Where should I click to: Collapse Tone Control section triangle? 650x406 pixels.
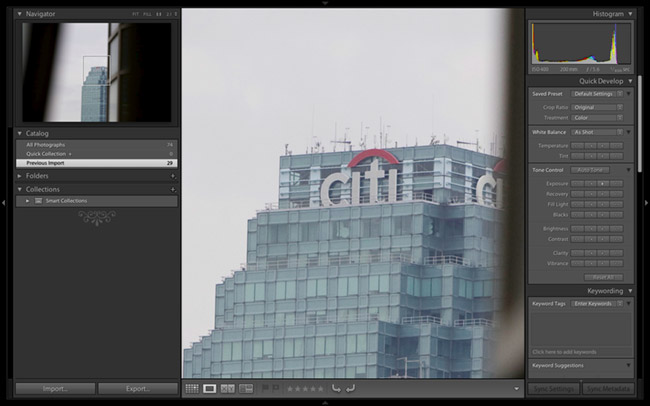pos(629,170)
